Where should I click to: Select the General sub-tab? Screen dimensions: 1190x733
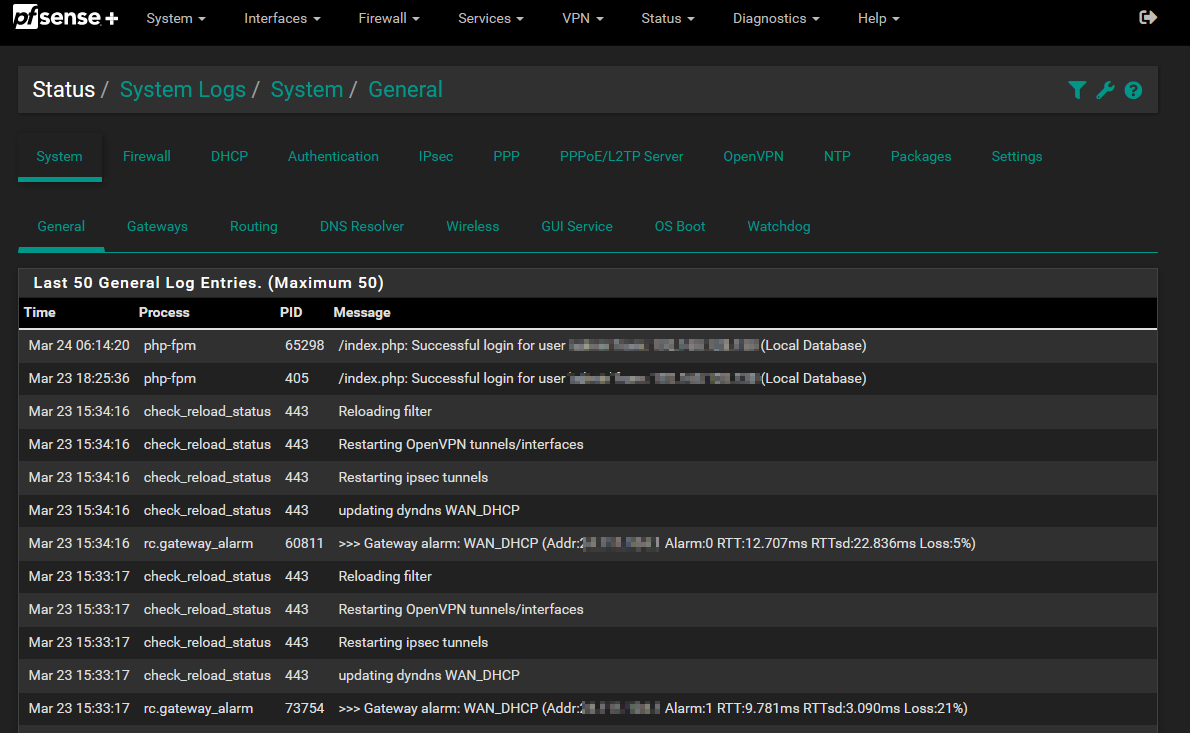(x=61, y=226)
